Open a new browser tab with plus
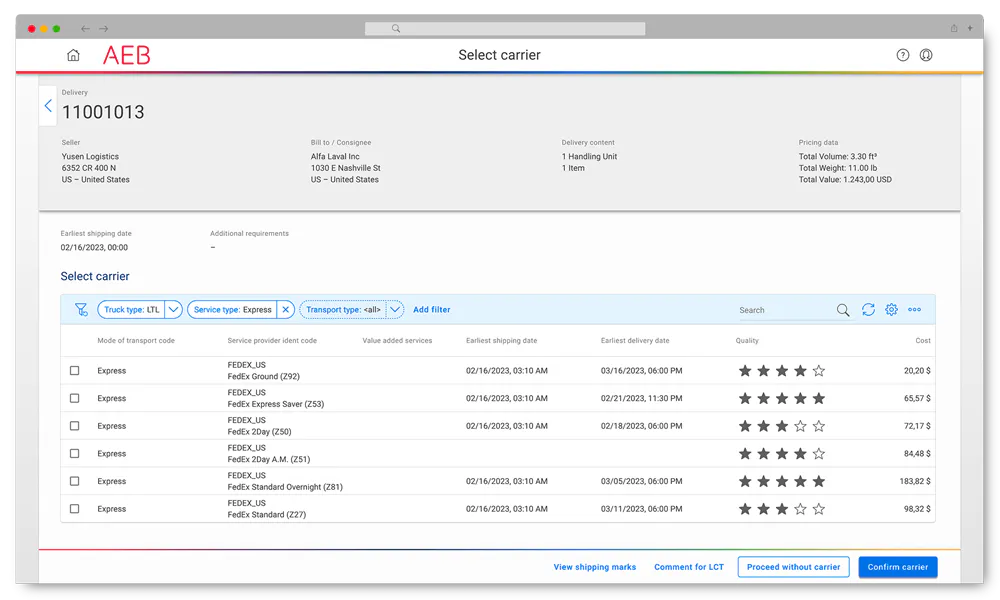The width and height of the screenshot is (1000, 600). click(x=970, y=28)
